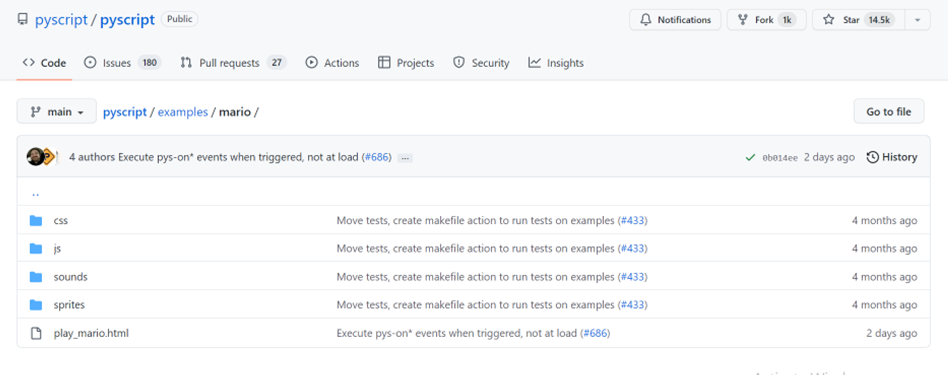The image size is (948, 375).
Task: Open #433 link in css row
Action: pyautogui.click(x=632, y=221)
